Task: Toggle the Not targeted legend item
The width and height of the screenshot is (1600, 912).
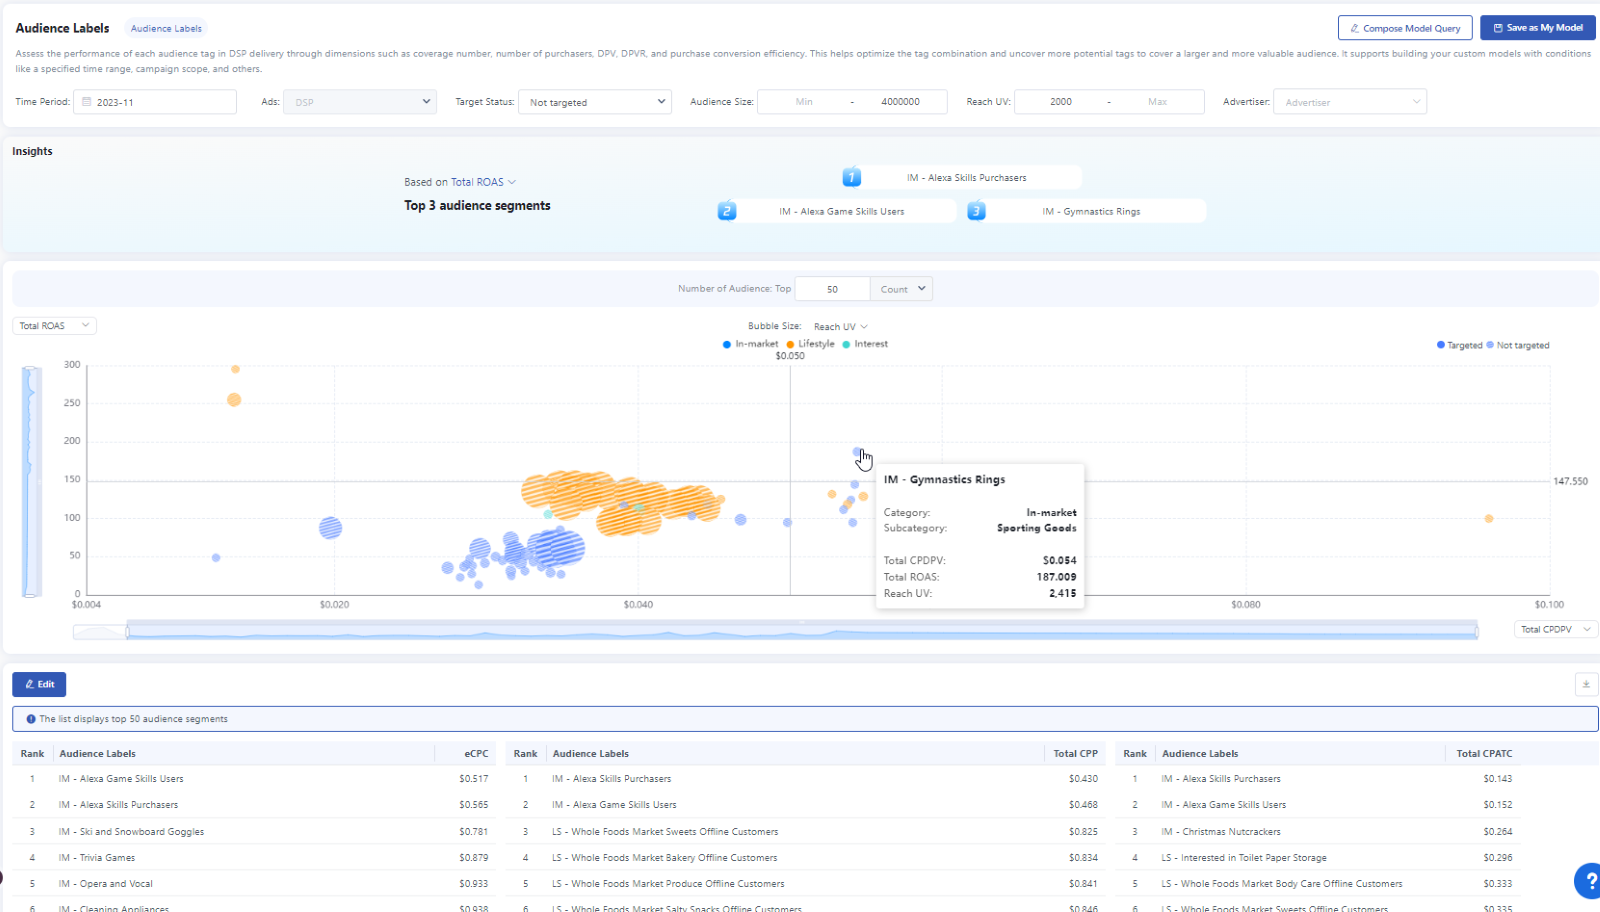Action: click(x=1517, y=345)
